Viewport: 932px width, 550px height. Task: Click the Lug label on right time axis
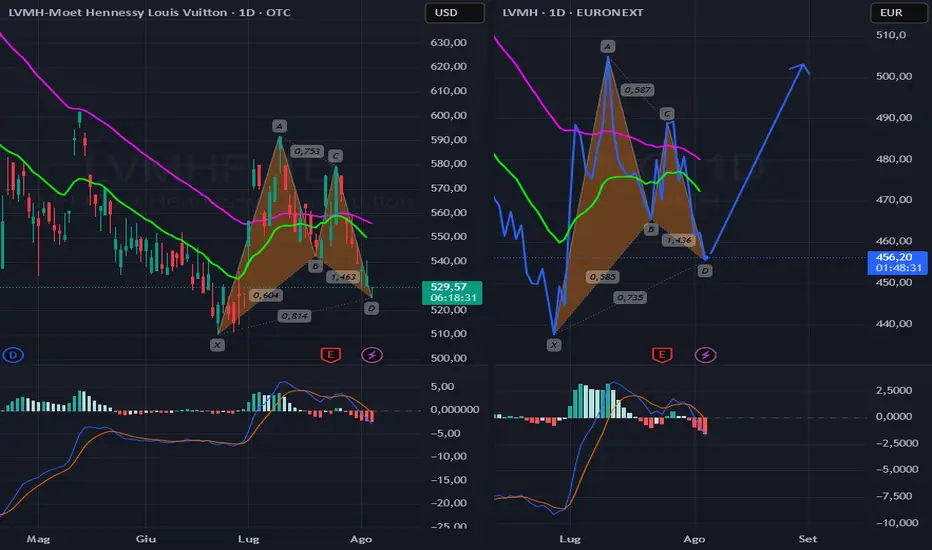pos(570,539)
